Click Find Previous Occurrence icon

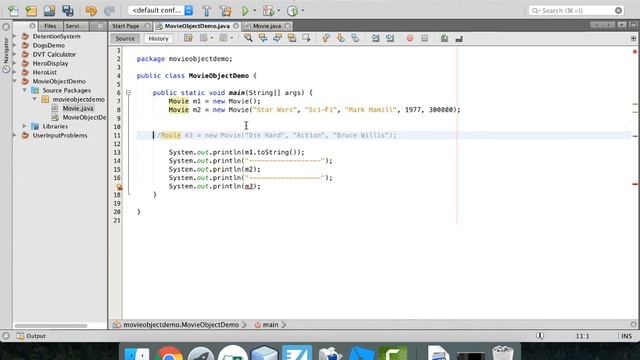pos(262,38)
